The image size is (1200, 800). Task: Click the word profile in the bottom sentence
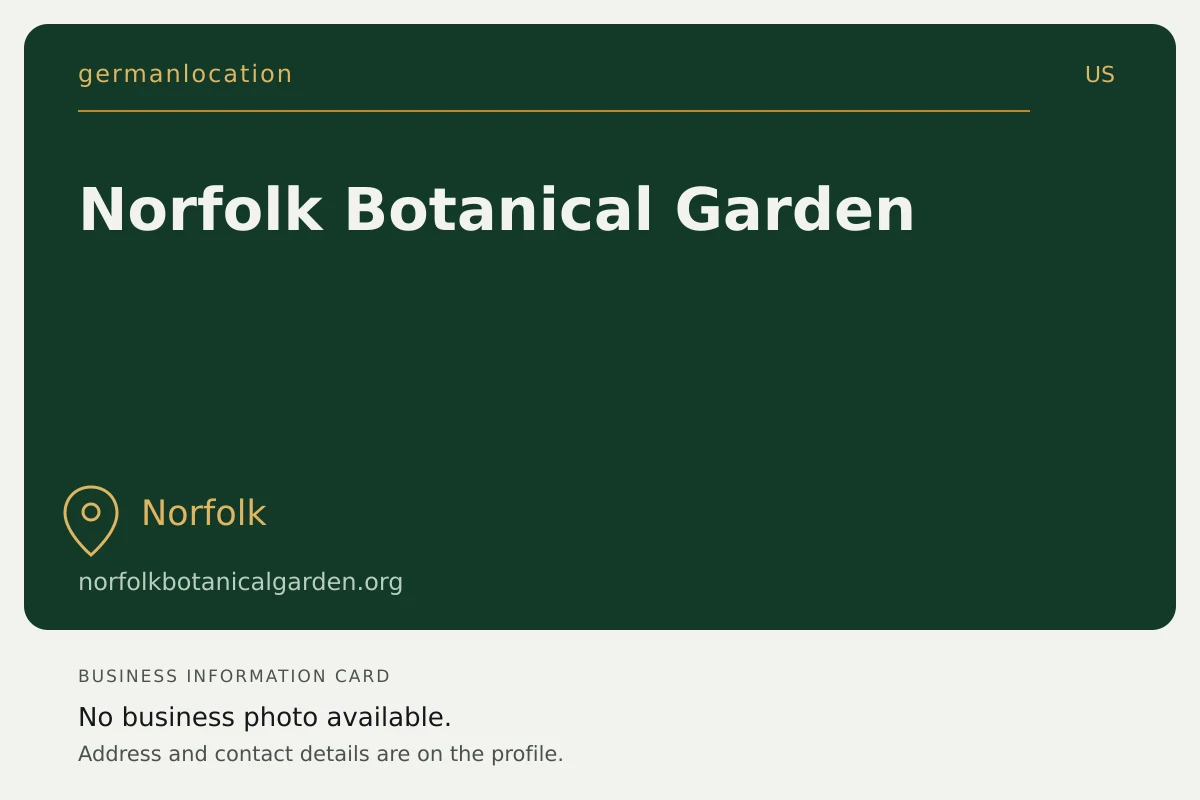[x=526, y=754]
